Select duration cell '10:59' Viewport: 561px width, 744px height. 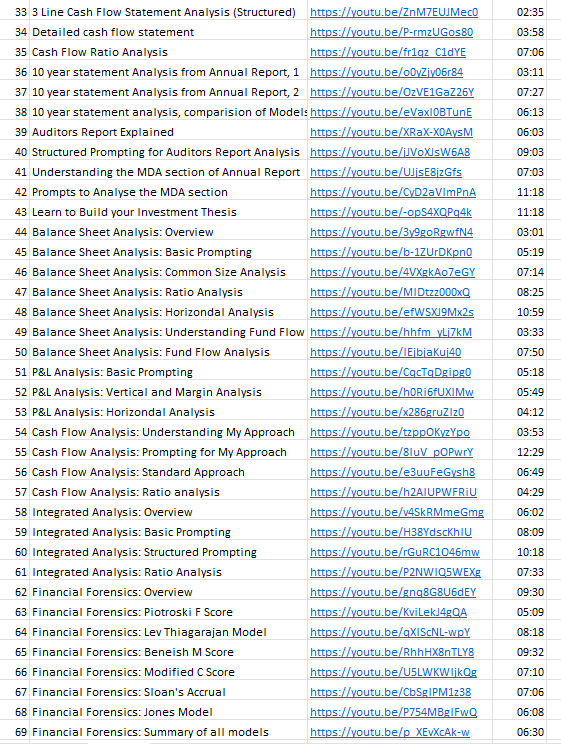[519, 312]
